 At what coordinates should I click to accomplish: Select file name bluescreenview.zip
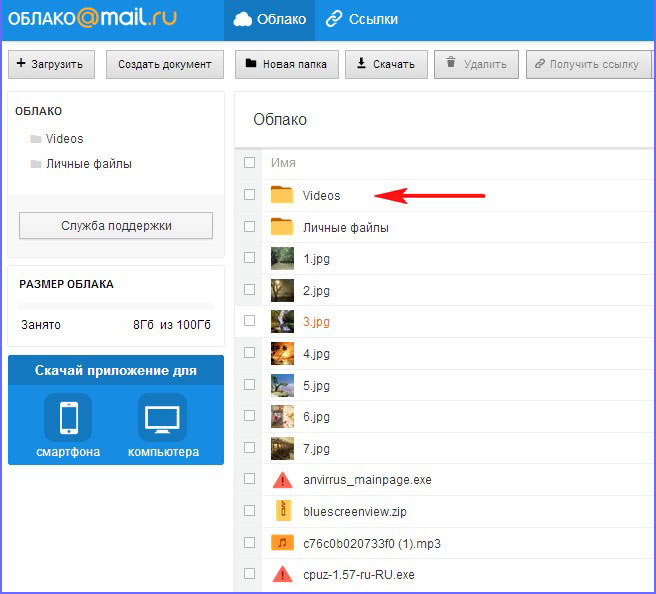pos(355,512)
